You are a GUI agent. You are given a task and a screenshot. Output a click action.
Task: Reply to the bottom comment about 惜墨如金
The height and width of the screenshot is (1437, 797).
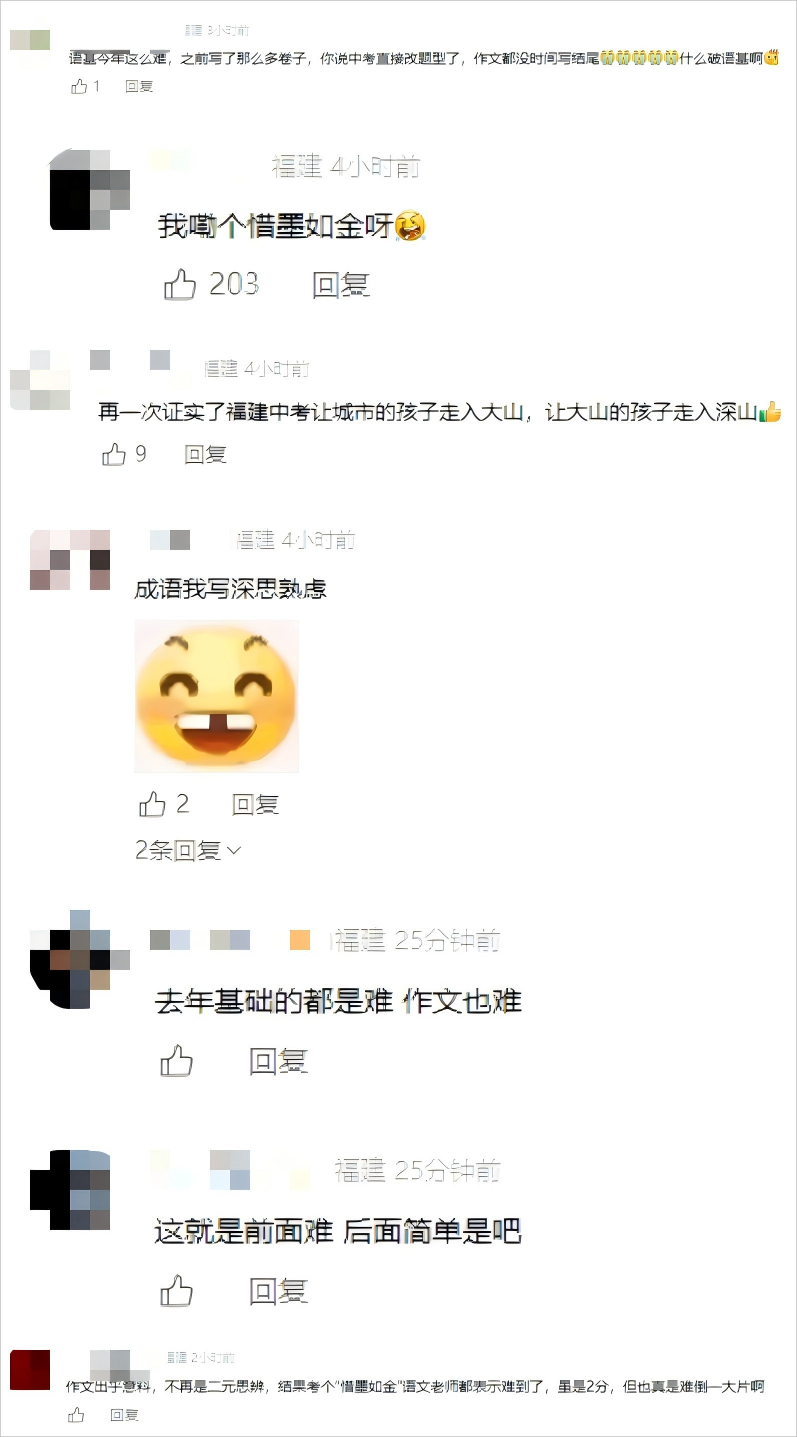point(124,1415)
